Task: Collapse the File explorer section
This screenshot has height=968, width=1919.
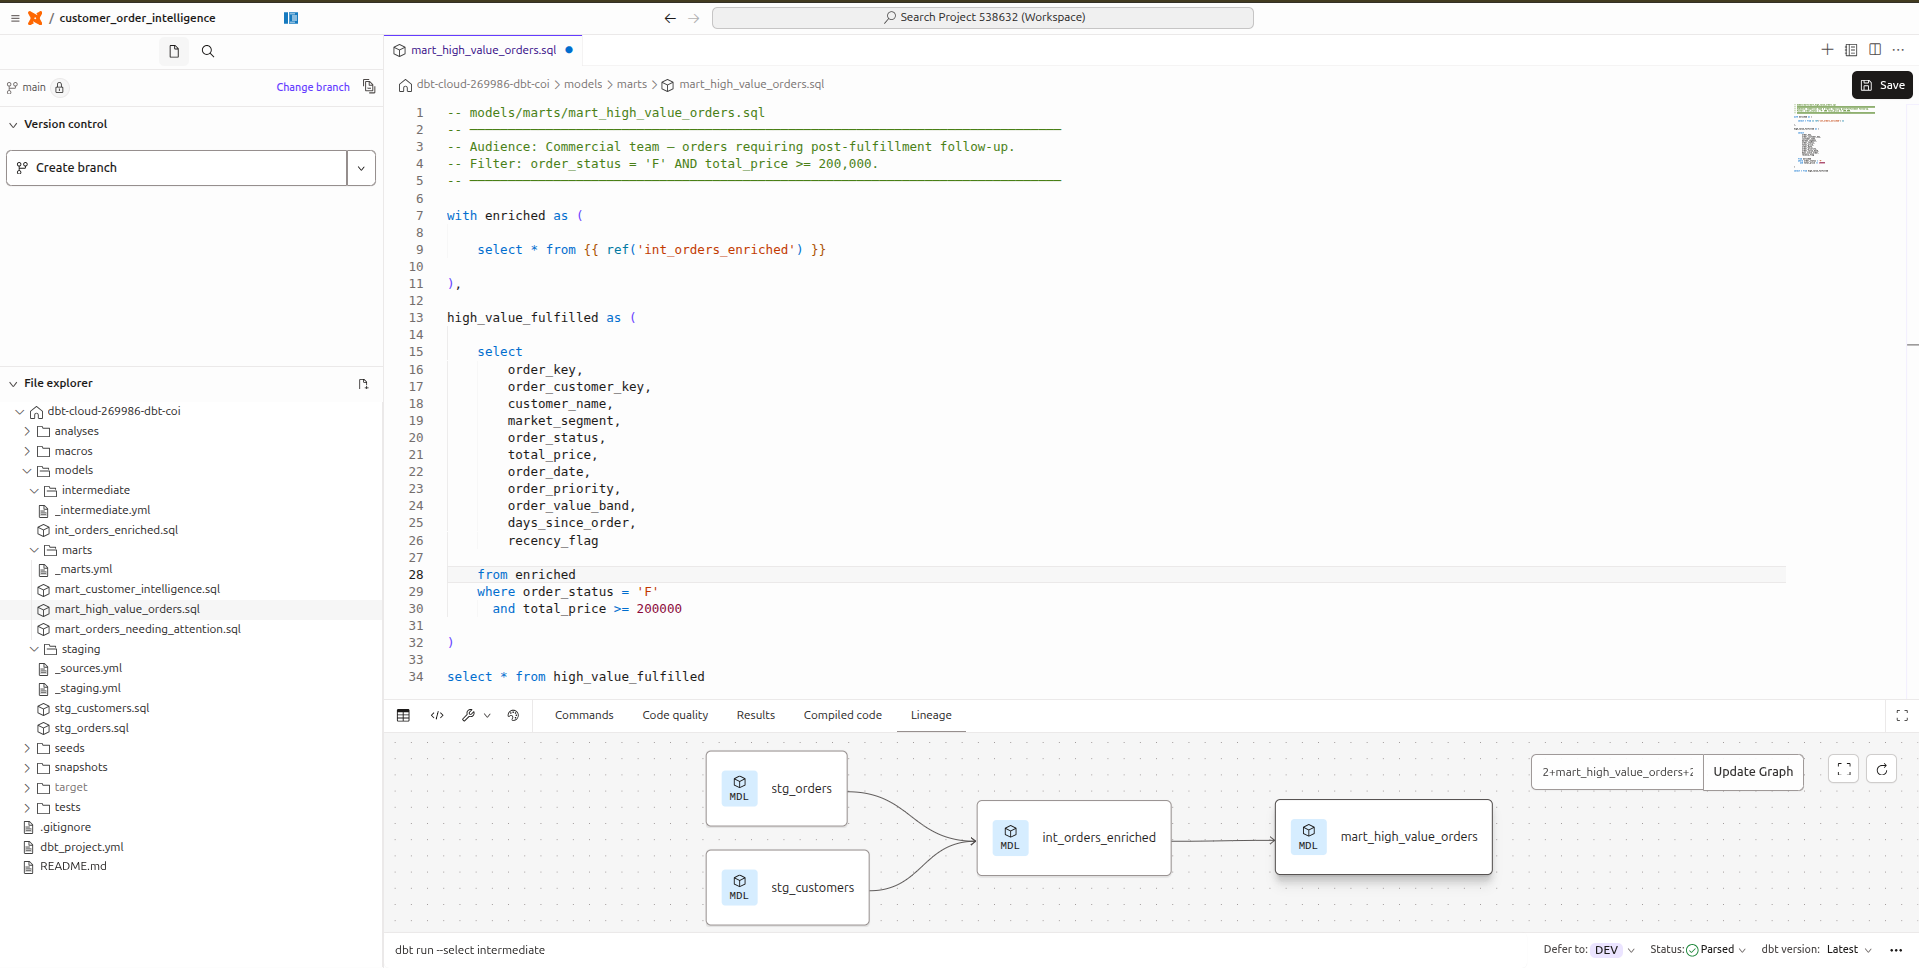Action: [x=13, y=384]
